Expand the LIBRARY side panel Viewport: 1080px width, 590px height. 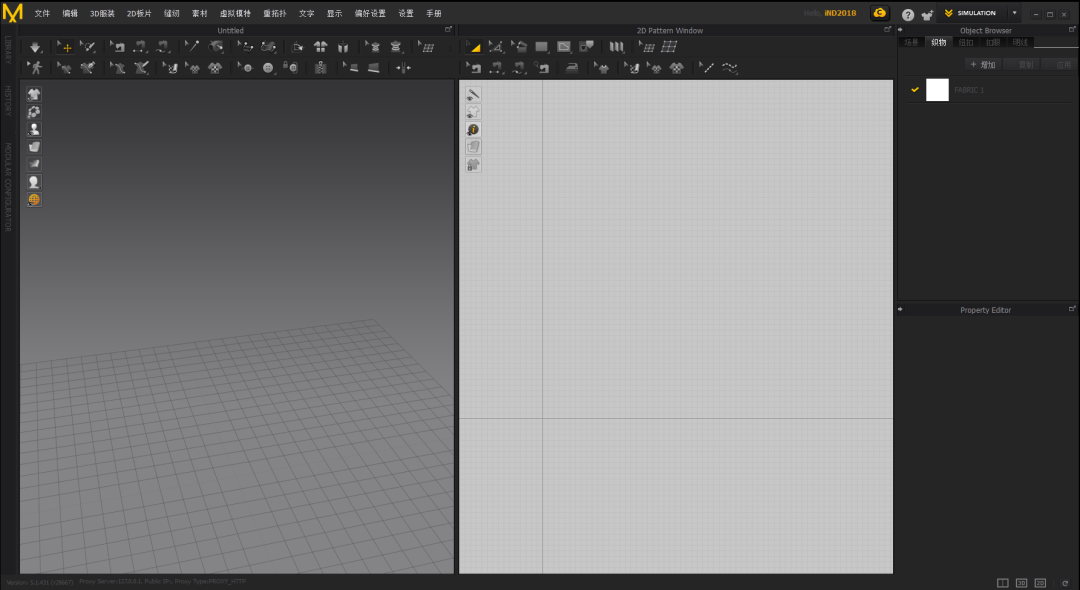pyautogui.click(x=8, y=50)
